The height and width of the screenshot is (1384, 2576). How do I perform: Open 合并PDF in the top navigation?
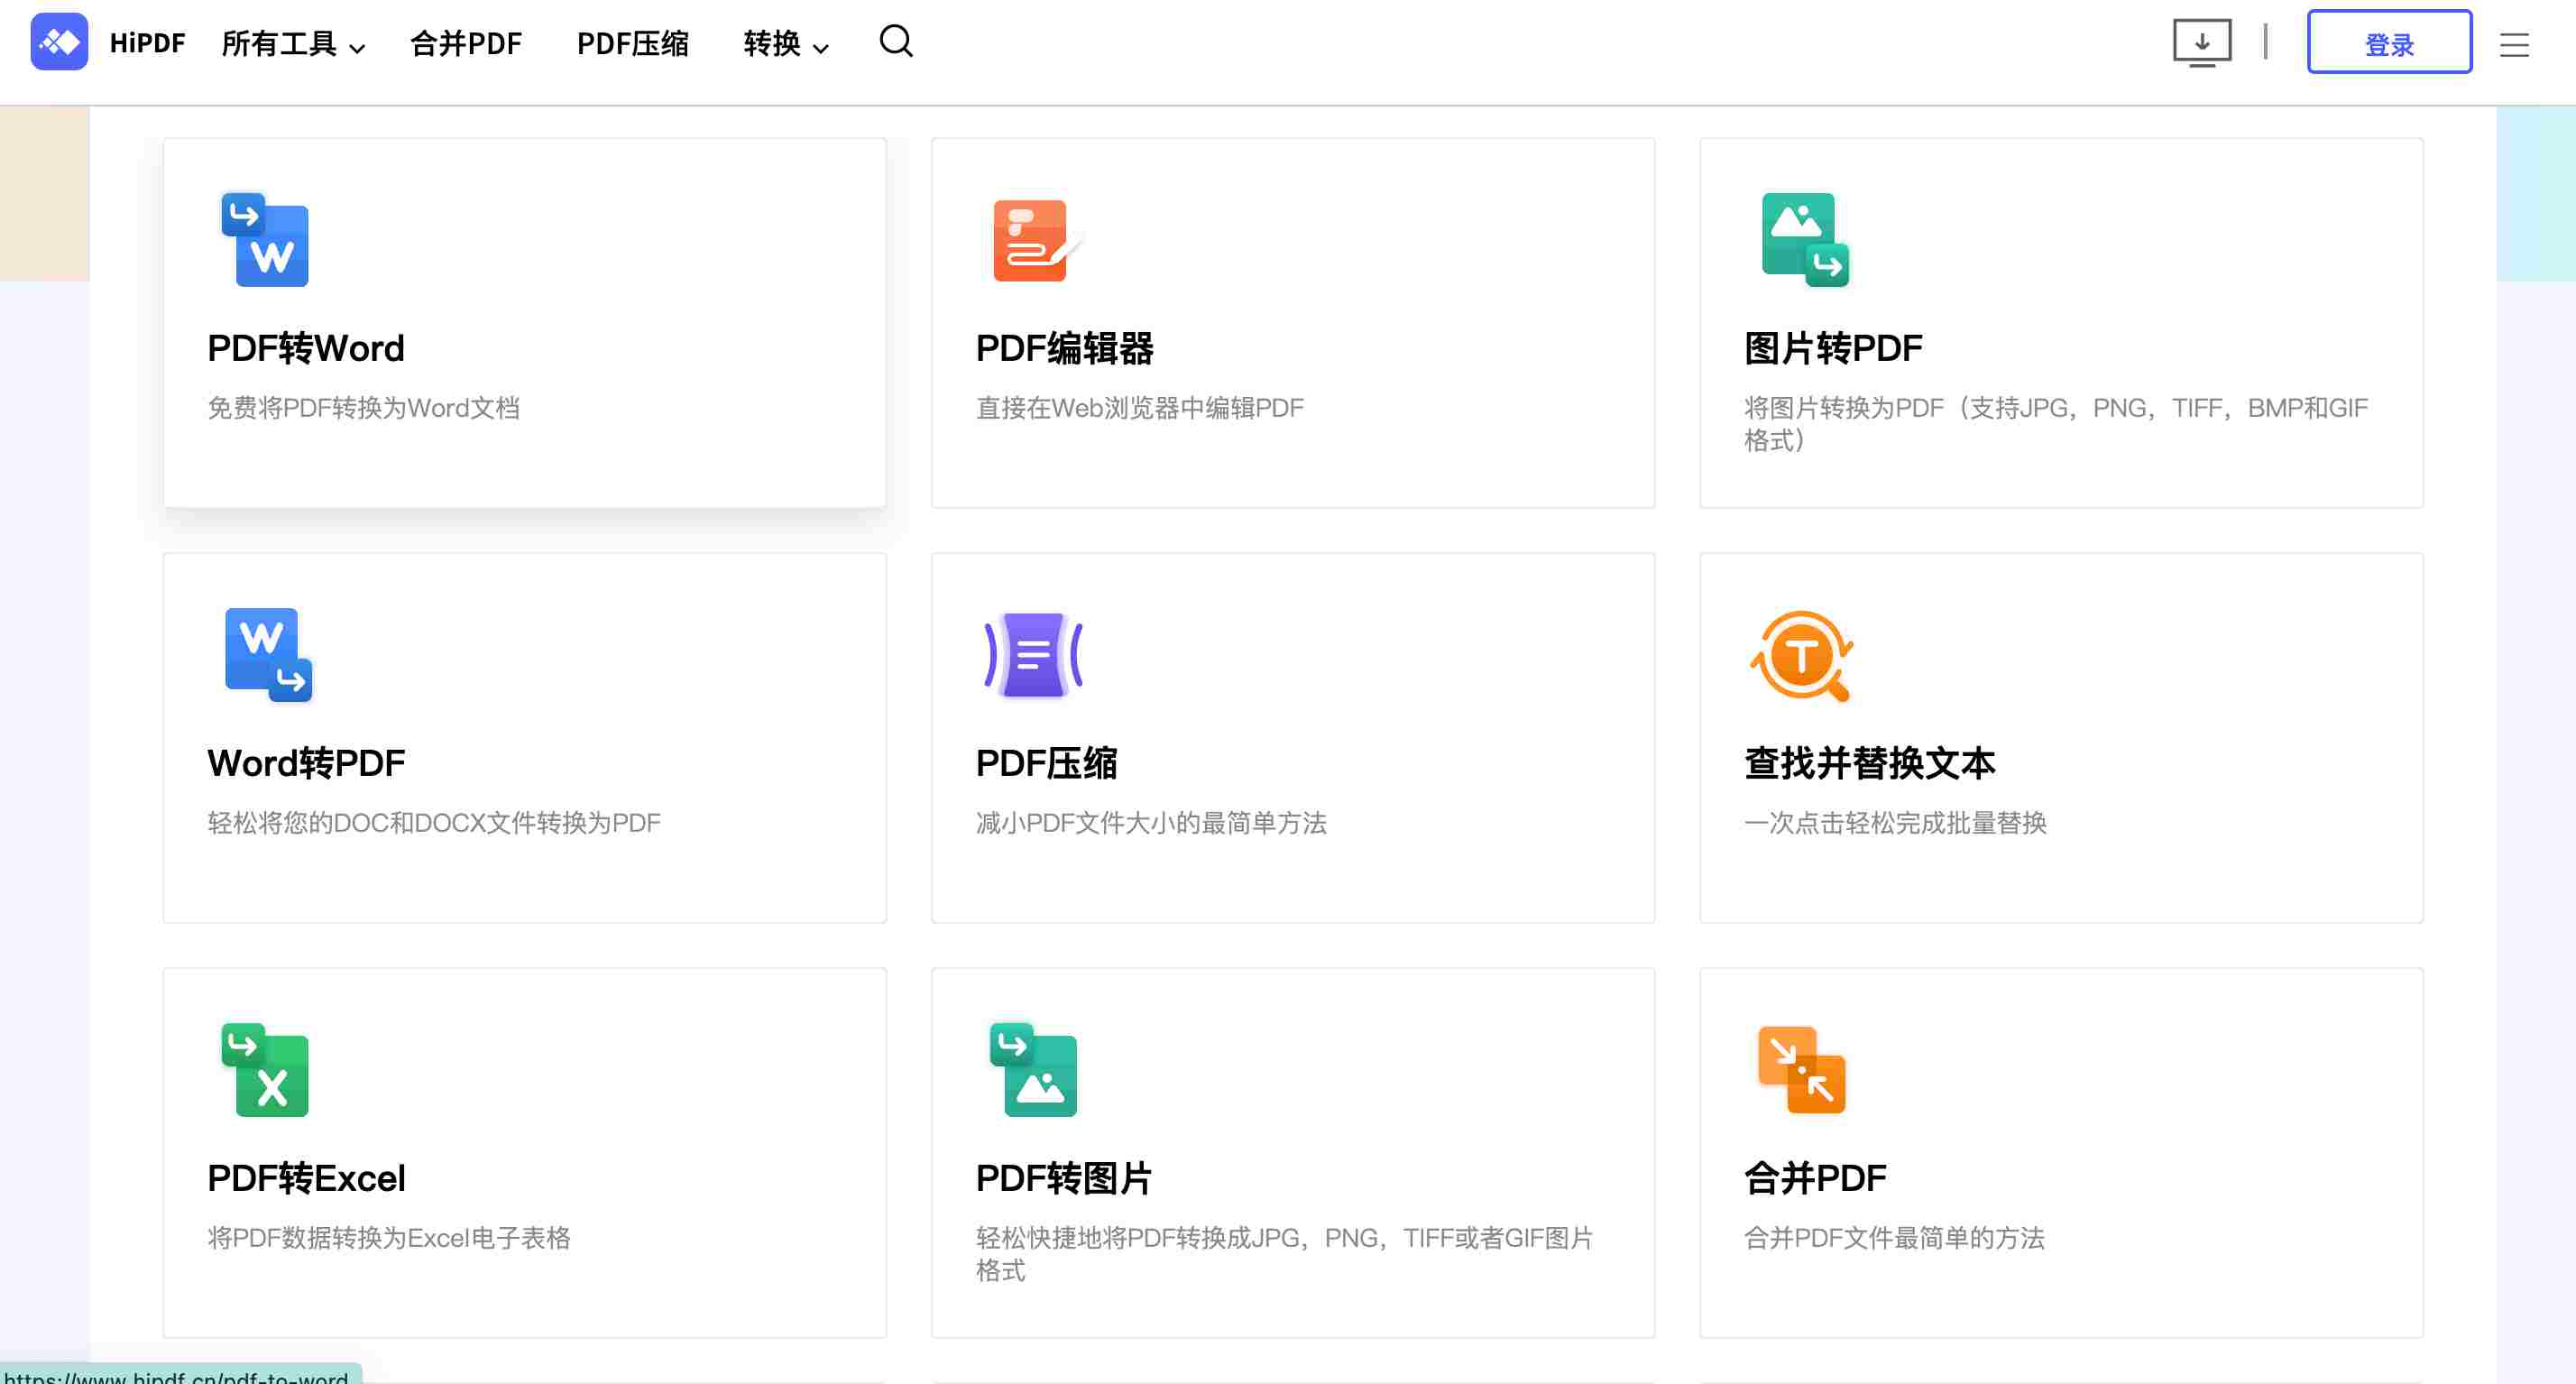tap(466, 44)
